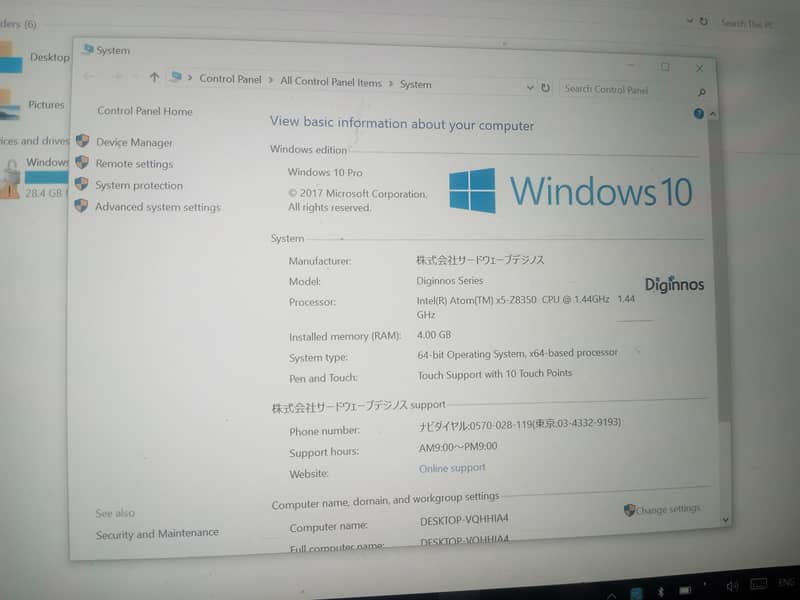800x600 pixels.
Task: Expand the chevron after All Control Panel Items
Action: (390, 82)
